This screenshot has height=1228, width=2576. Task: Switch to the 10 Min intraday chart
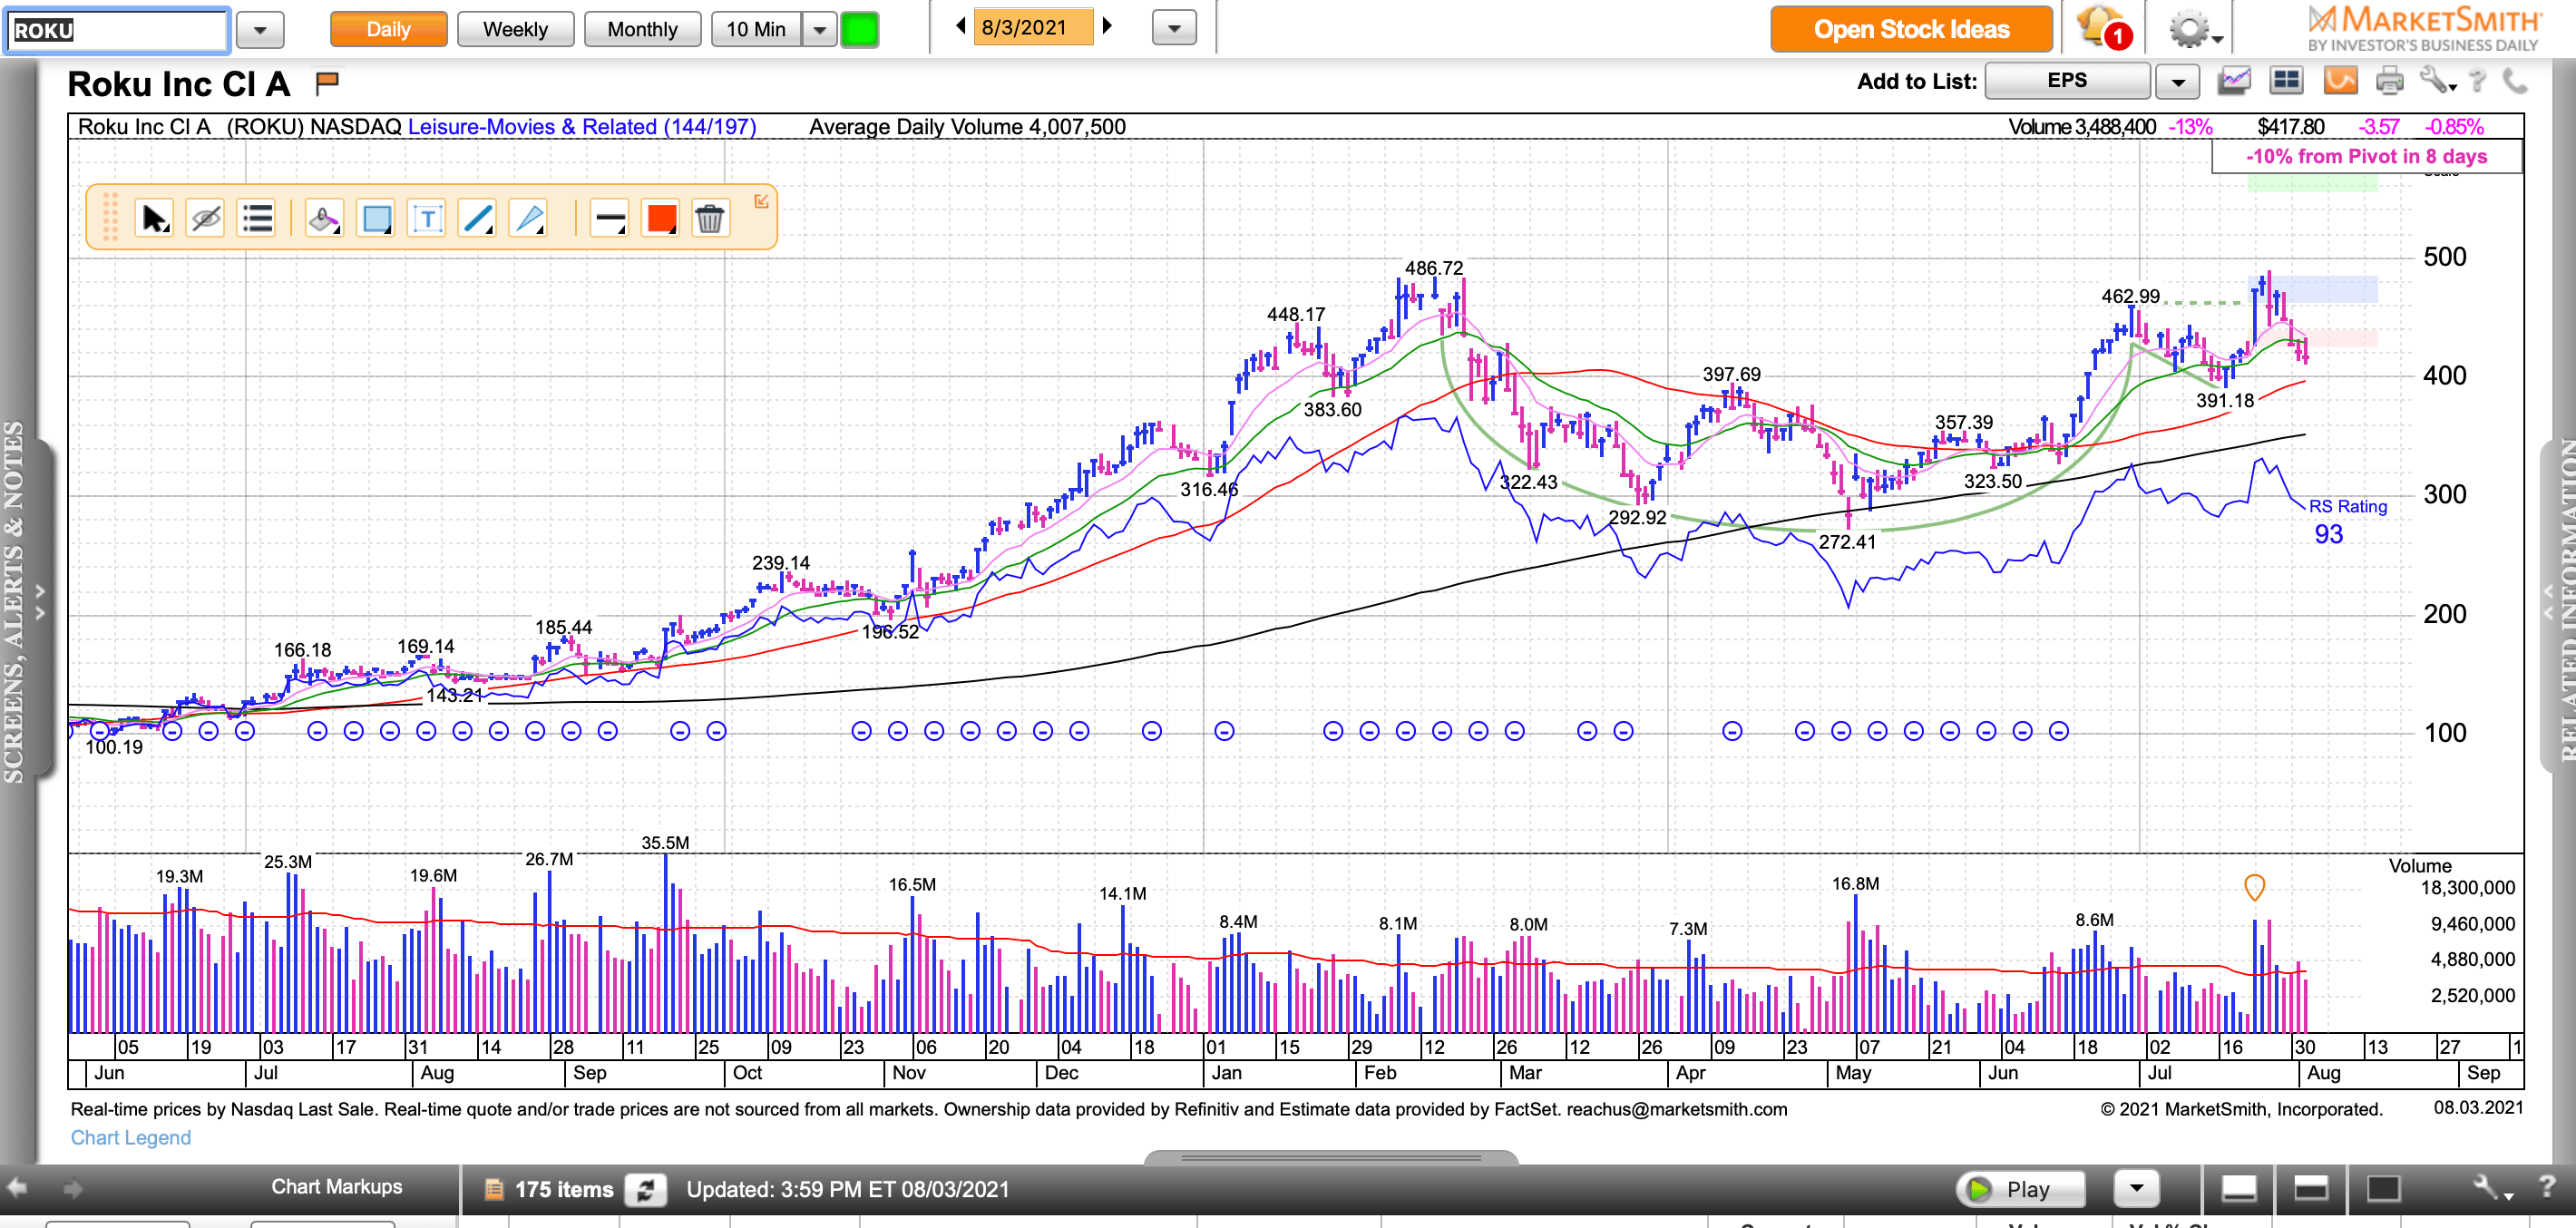click(756, 30)
